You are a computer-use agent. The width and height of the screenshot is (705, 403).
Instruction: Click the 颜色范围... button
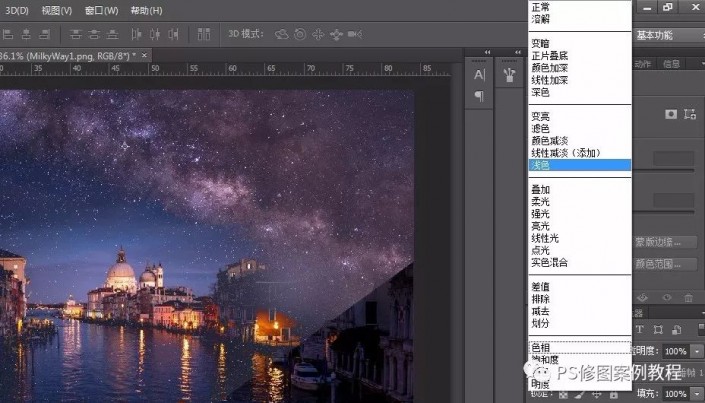pyautogui.click(x=665, y=264)
